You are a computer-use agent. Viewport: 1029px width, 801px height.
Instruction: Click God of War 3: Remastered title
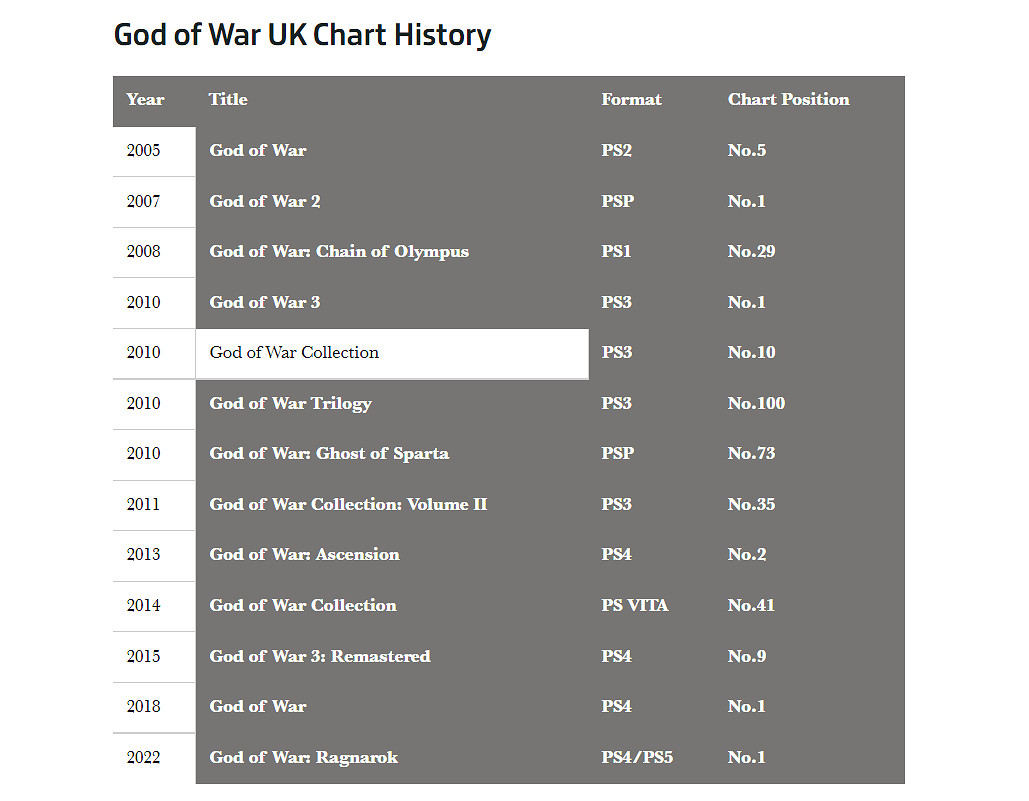point(319,657)
